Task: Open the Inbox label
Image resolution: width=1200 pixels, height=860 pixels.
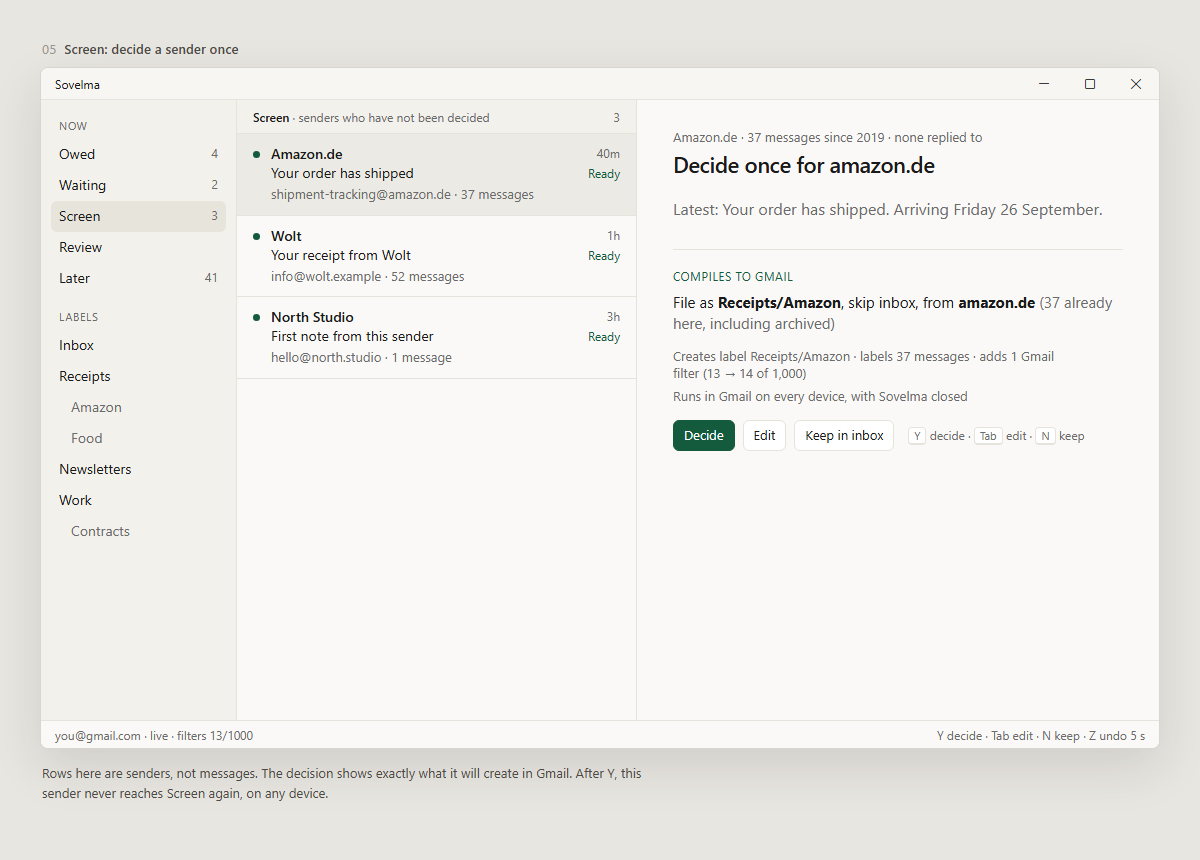Action: pos(138,345)
